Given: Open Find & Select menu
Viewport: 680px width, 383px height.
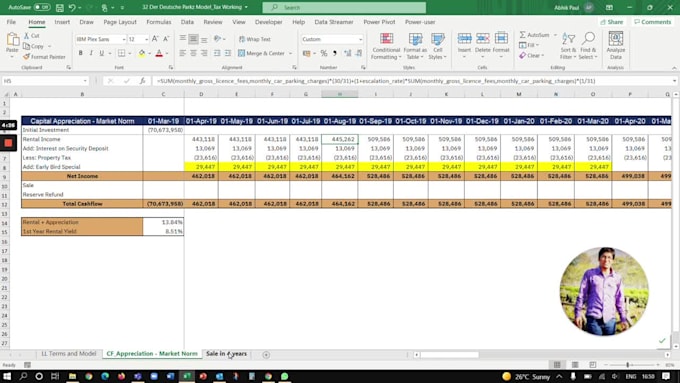Looking at the screenshot, I should click(x=588, y=46).
